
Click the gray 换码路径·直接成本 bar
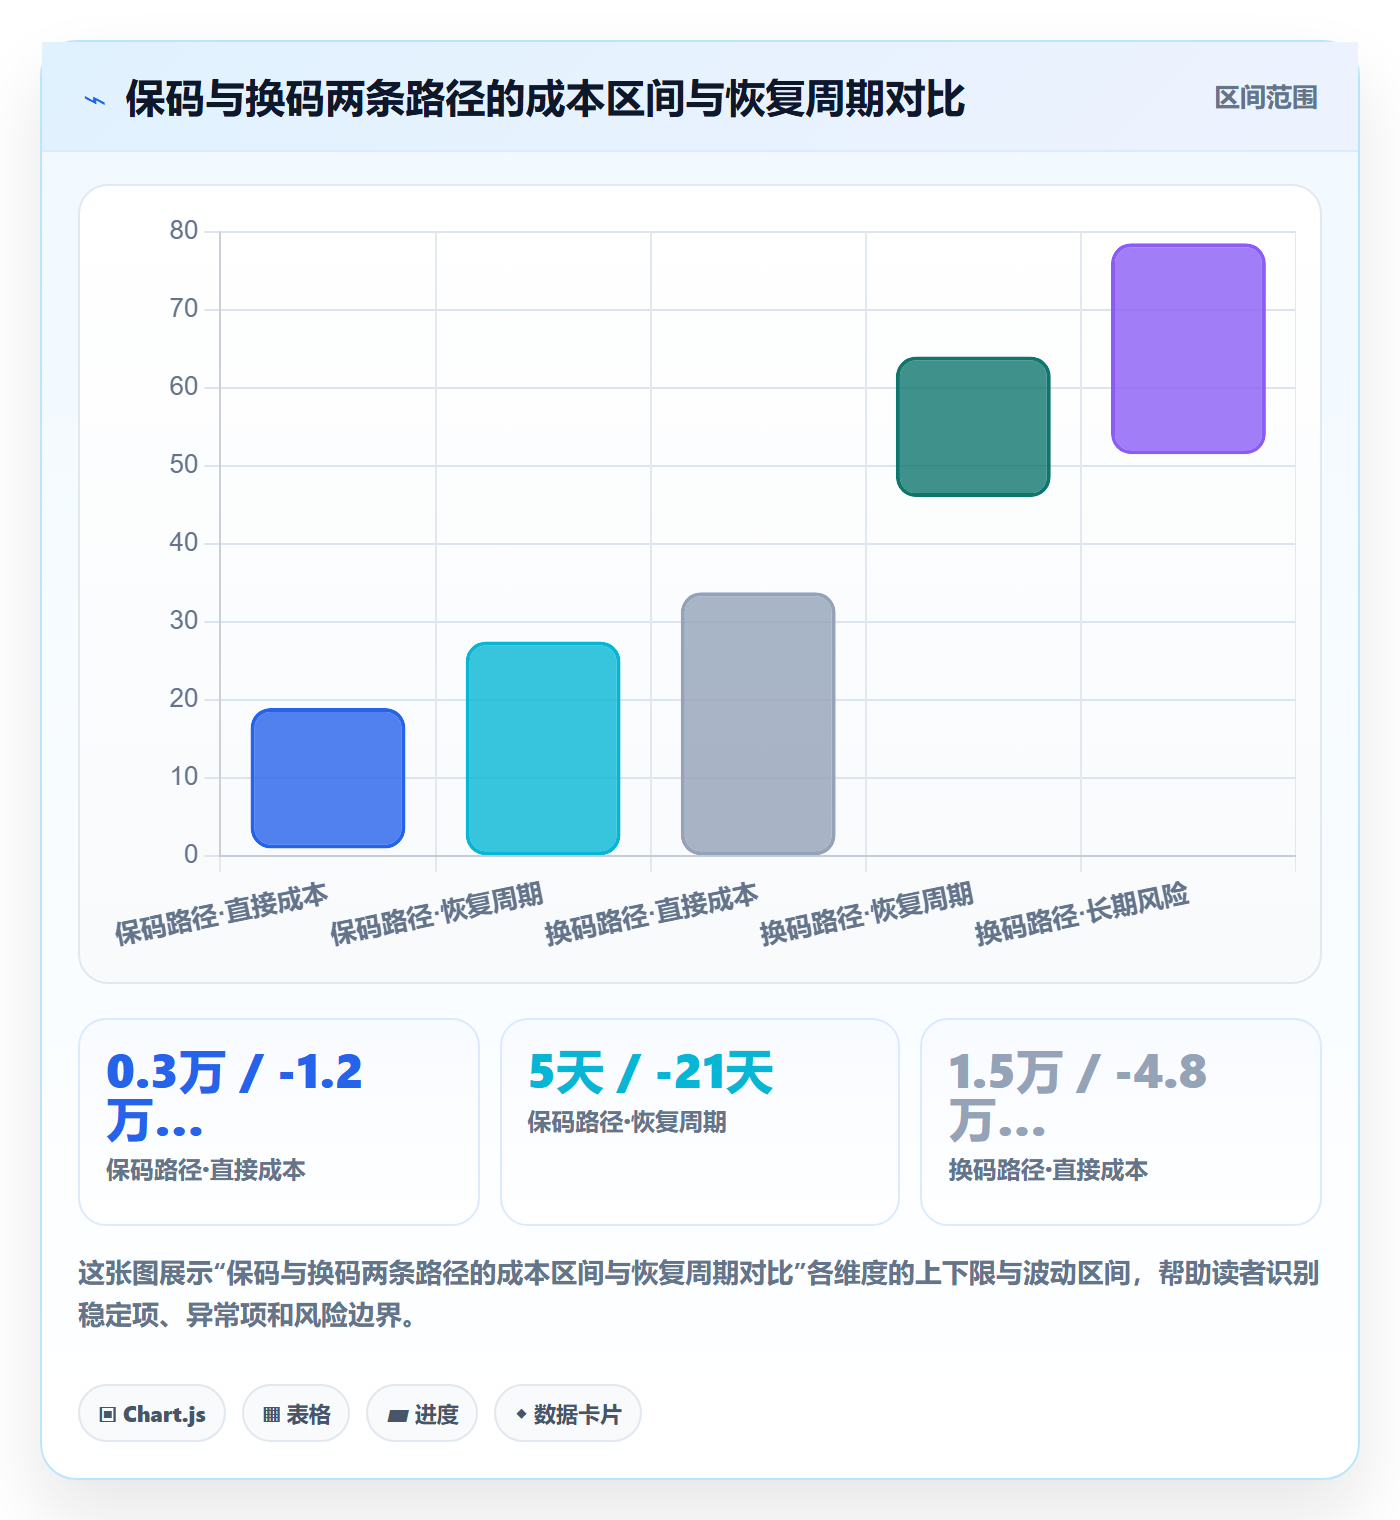coord(758,724)
